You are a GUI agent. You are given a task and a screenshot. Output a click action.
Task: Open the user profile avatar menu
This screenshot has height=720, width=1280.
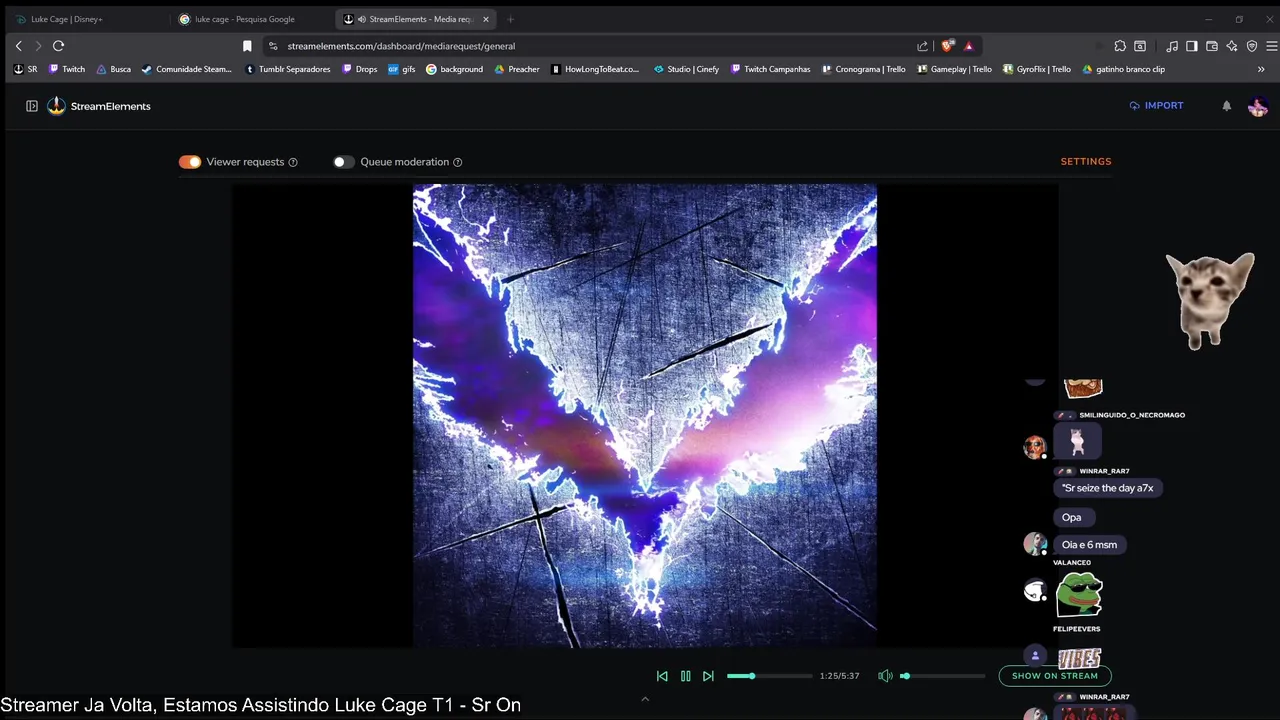click(x=1258, y=106)
